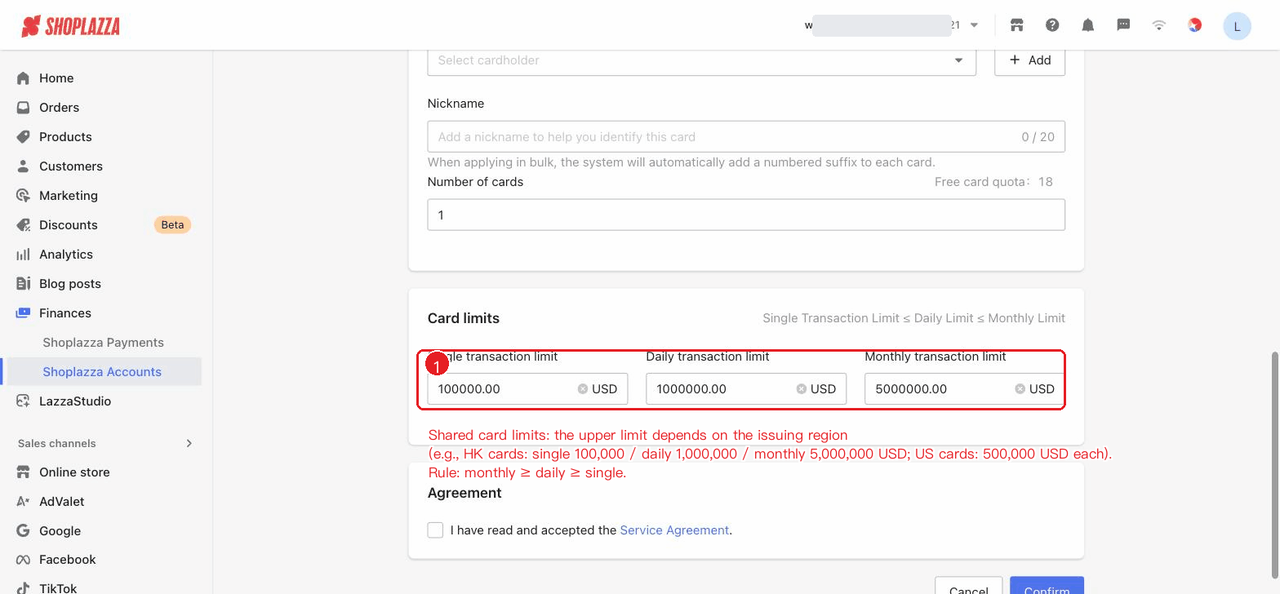The width and height of the screenshot is (1280, 594).
Task: Go to Home in sidebar
Action: pos(56,78)
